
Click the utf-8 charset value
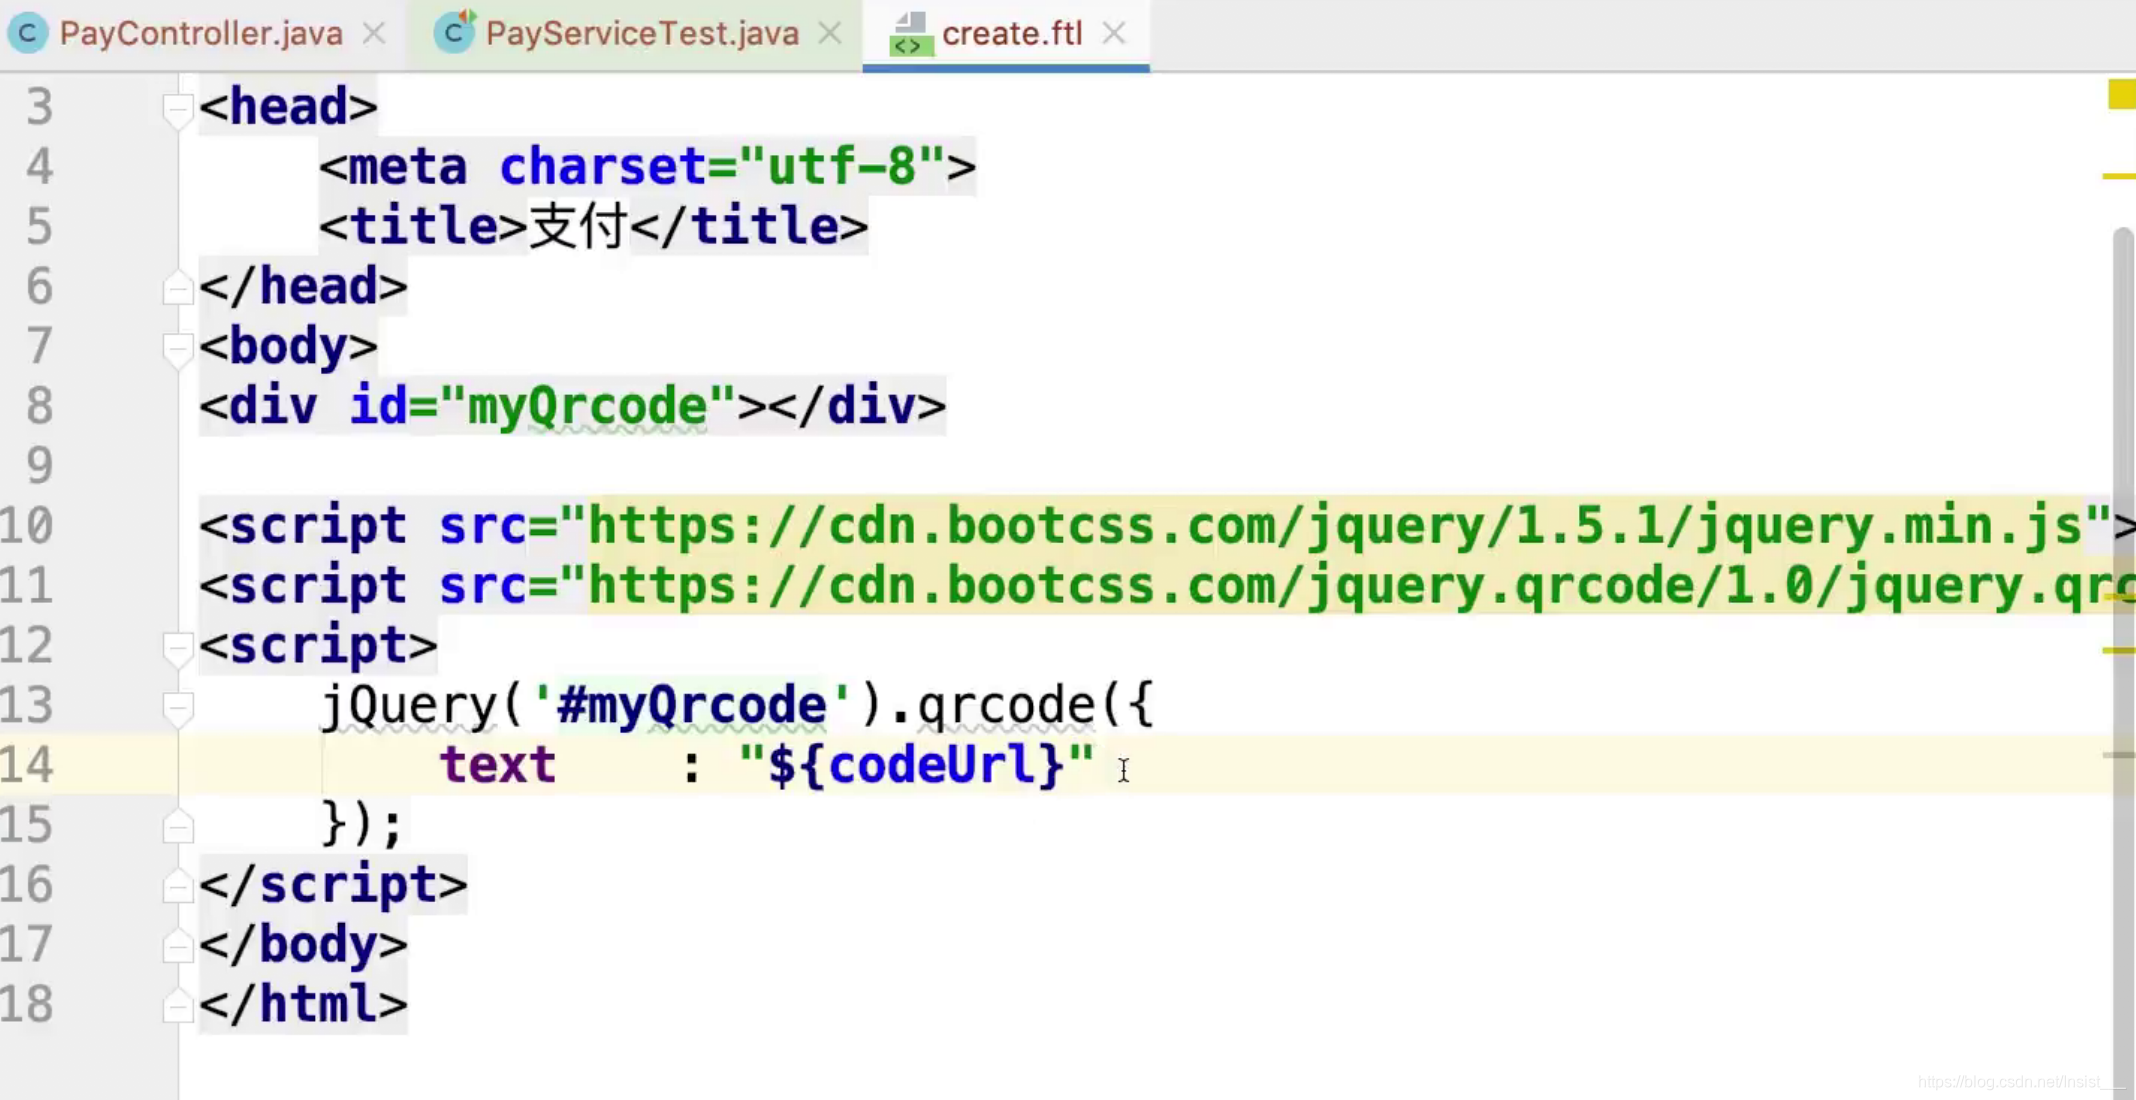841,166
